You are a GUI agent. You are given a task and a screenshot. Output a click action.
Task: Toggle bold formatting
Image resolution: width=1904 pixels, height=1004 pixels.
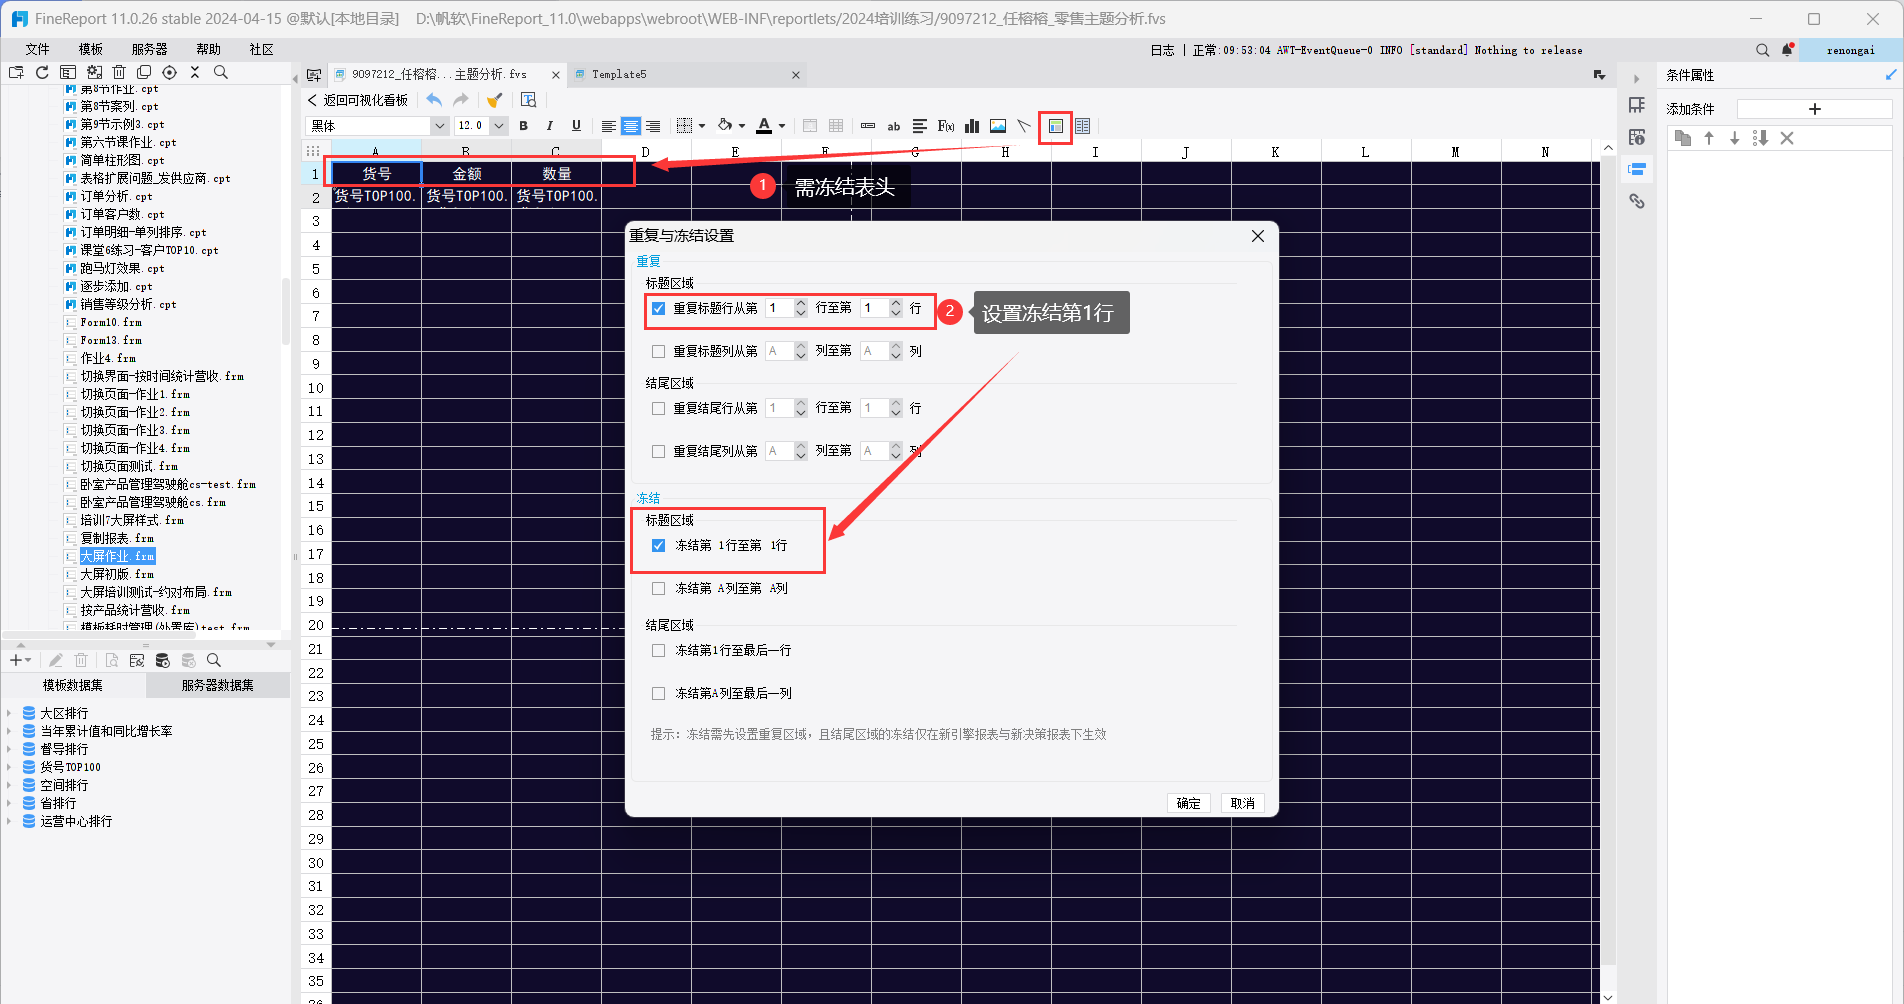[523, 126]
